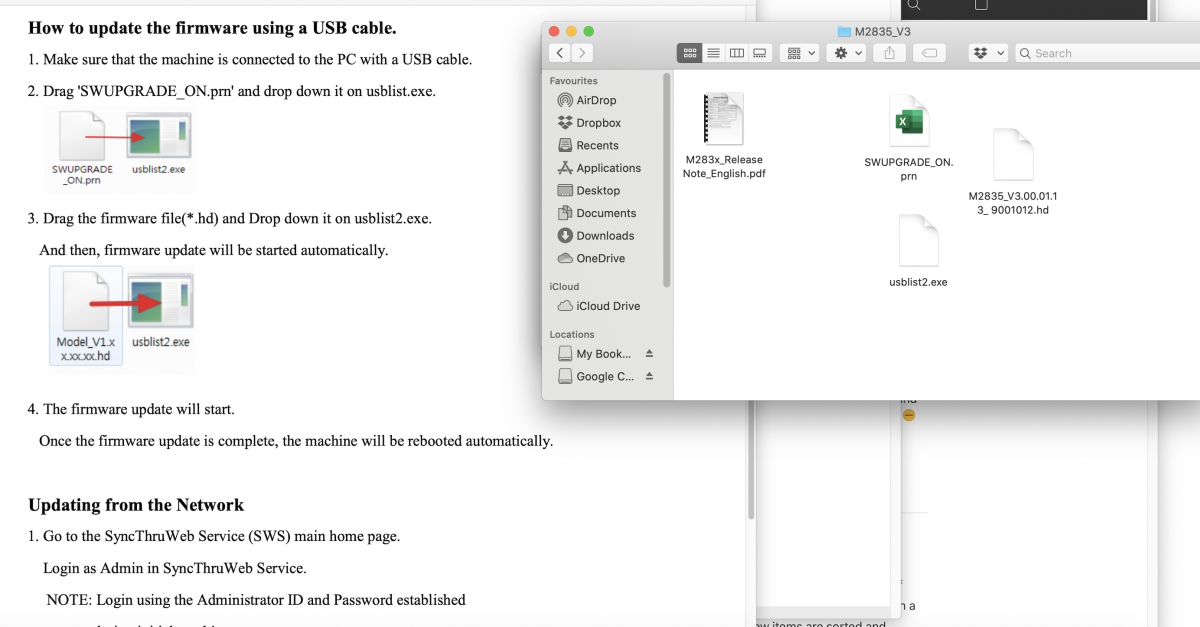Open the gear action menu

[x=847, y=53]
